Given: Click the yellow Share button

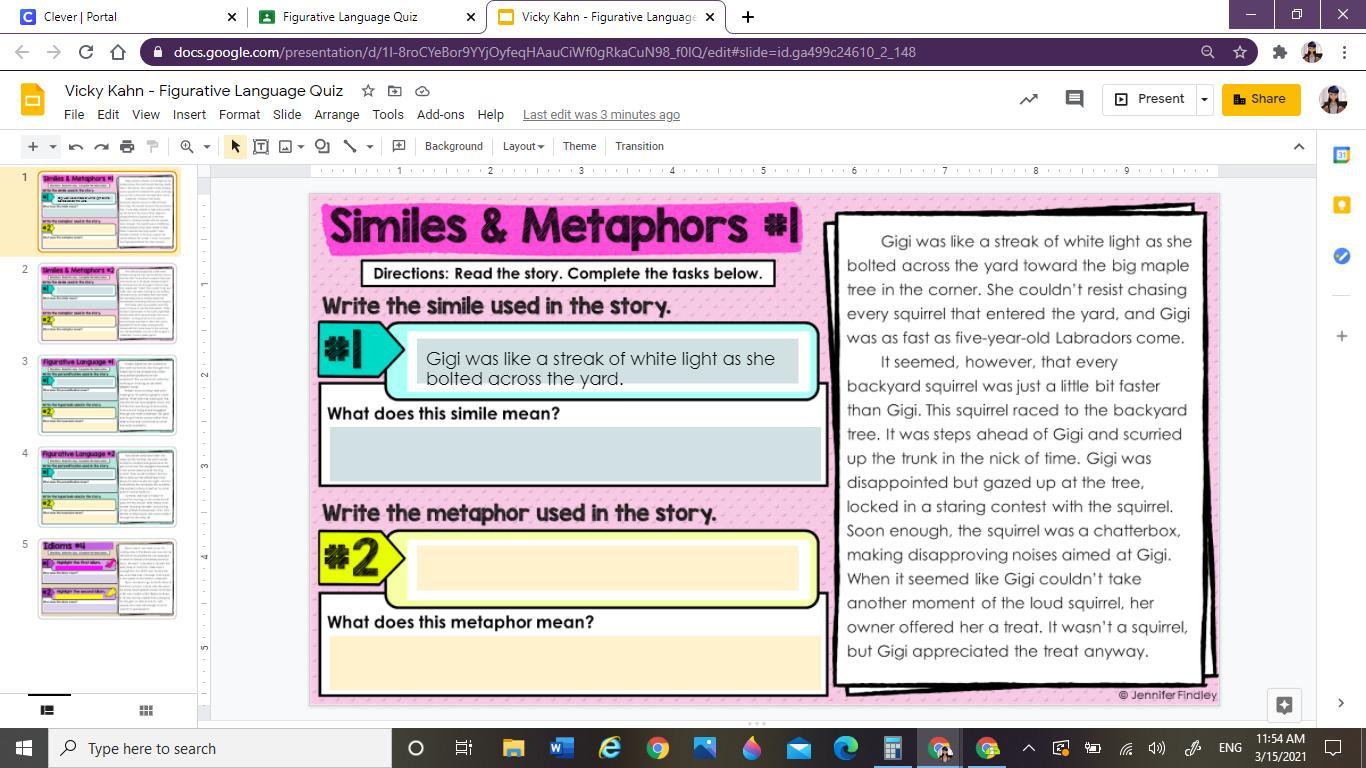Looking at the screenshot, I should pyautogui.click(x=1261, y=99).
